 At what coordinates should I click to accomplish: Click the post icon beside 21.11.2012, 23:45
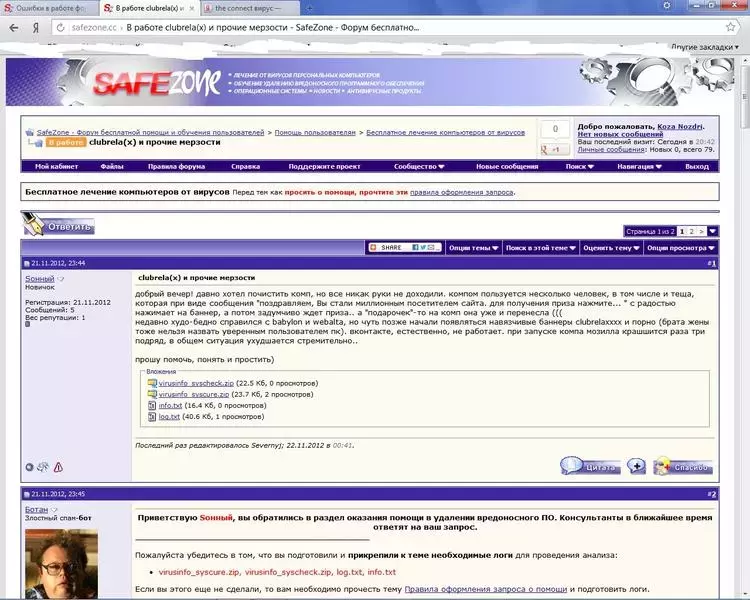tap(27, 494)
